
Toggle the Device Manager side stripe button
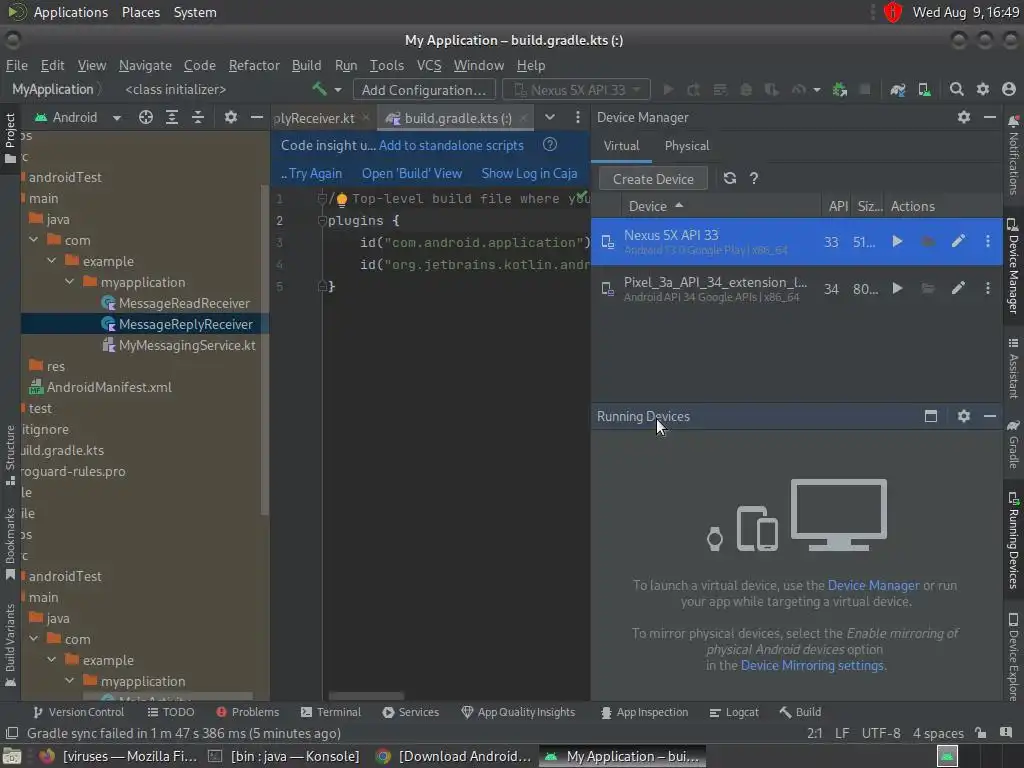(1014, 265)
